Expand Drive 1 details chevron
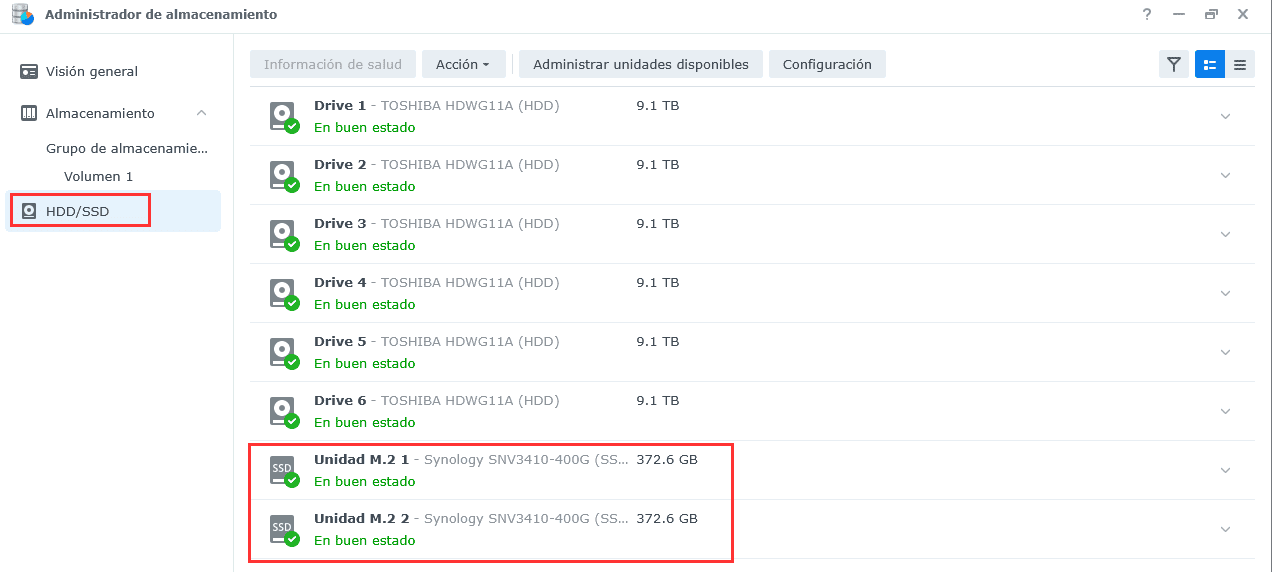The width and height of the screenshot is (1272, 572). tap(1225, 116)
